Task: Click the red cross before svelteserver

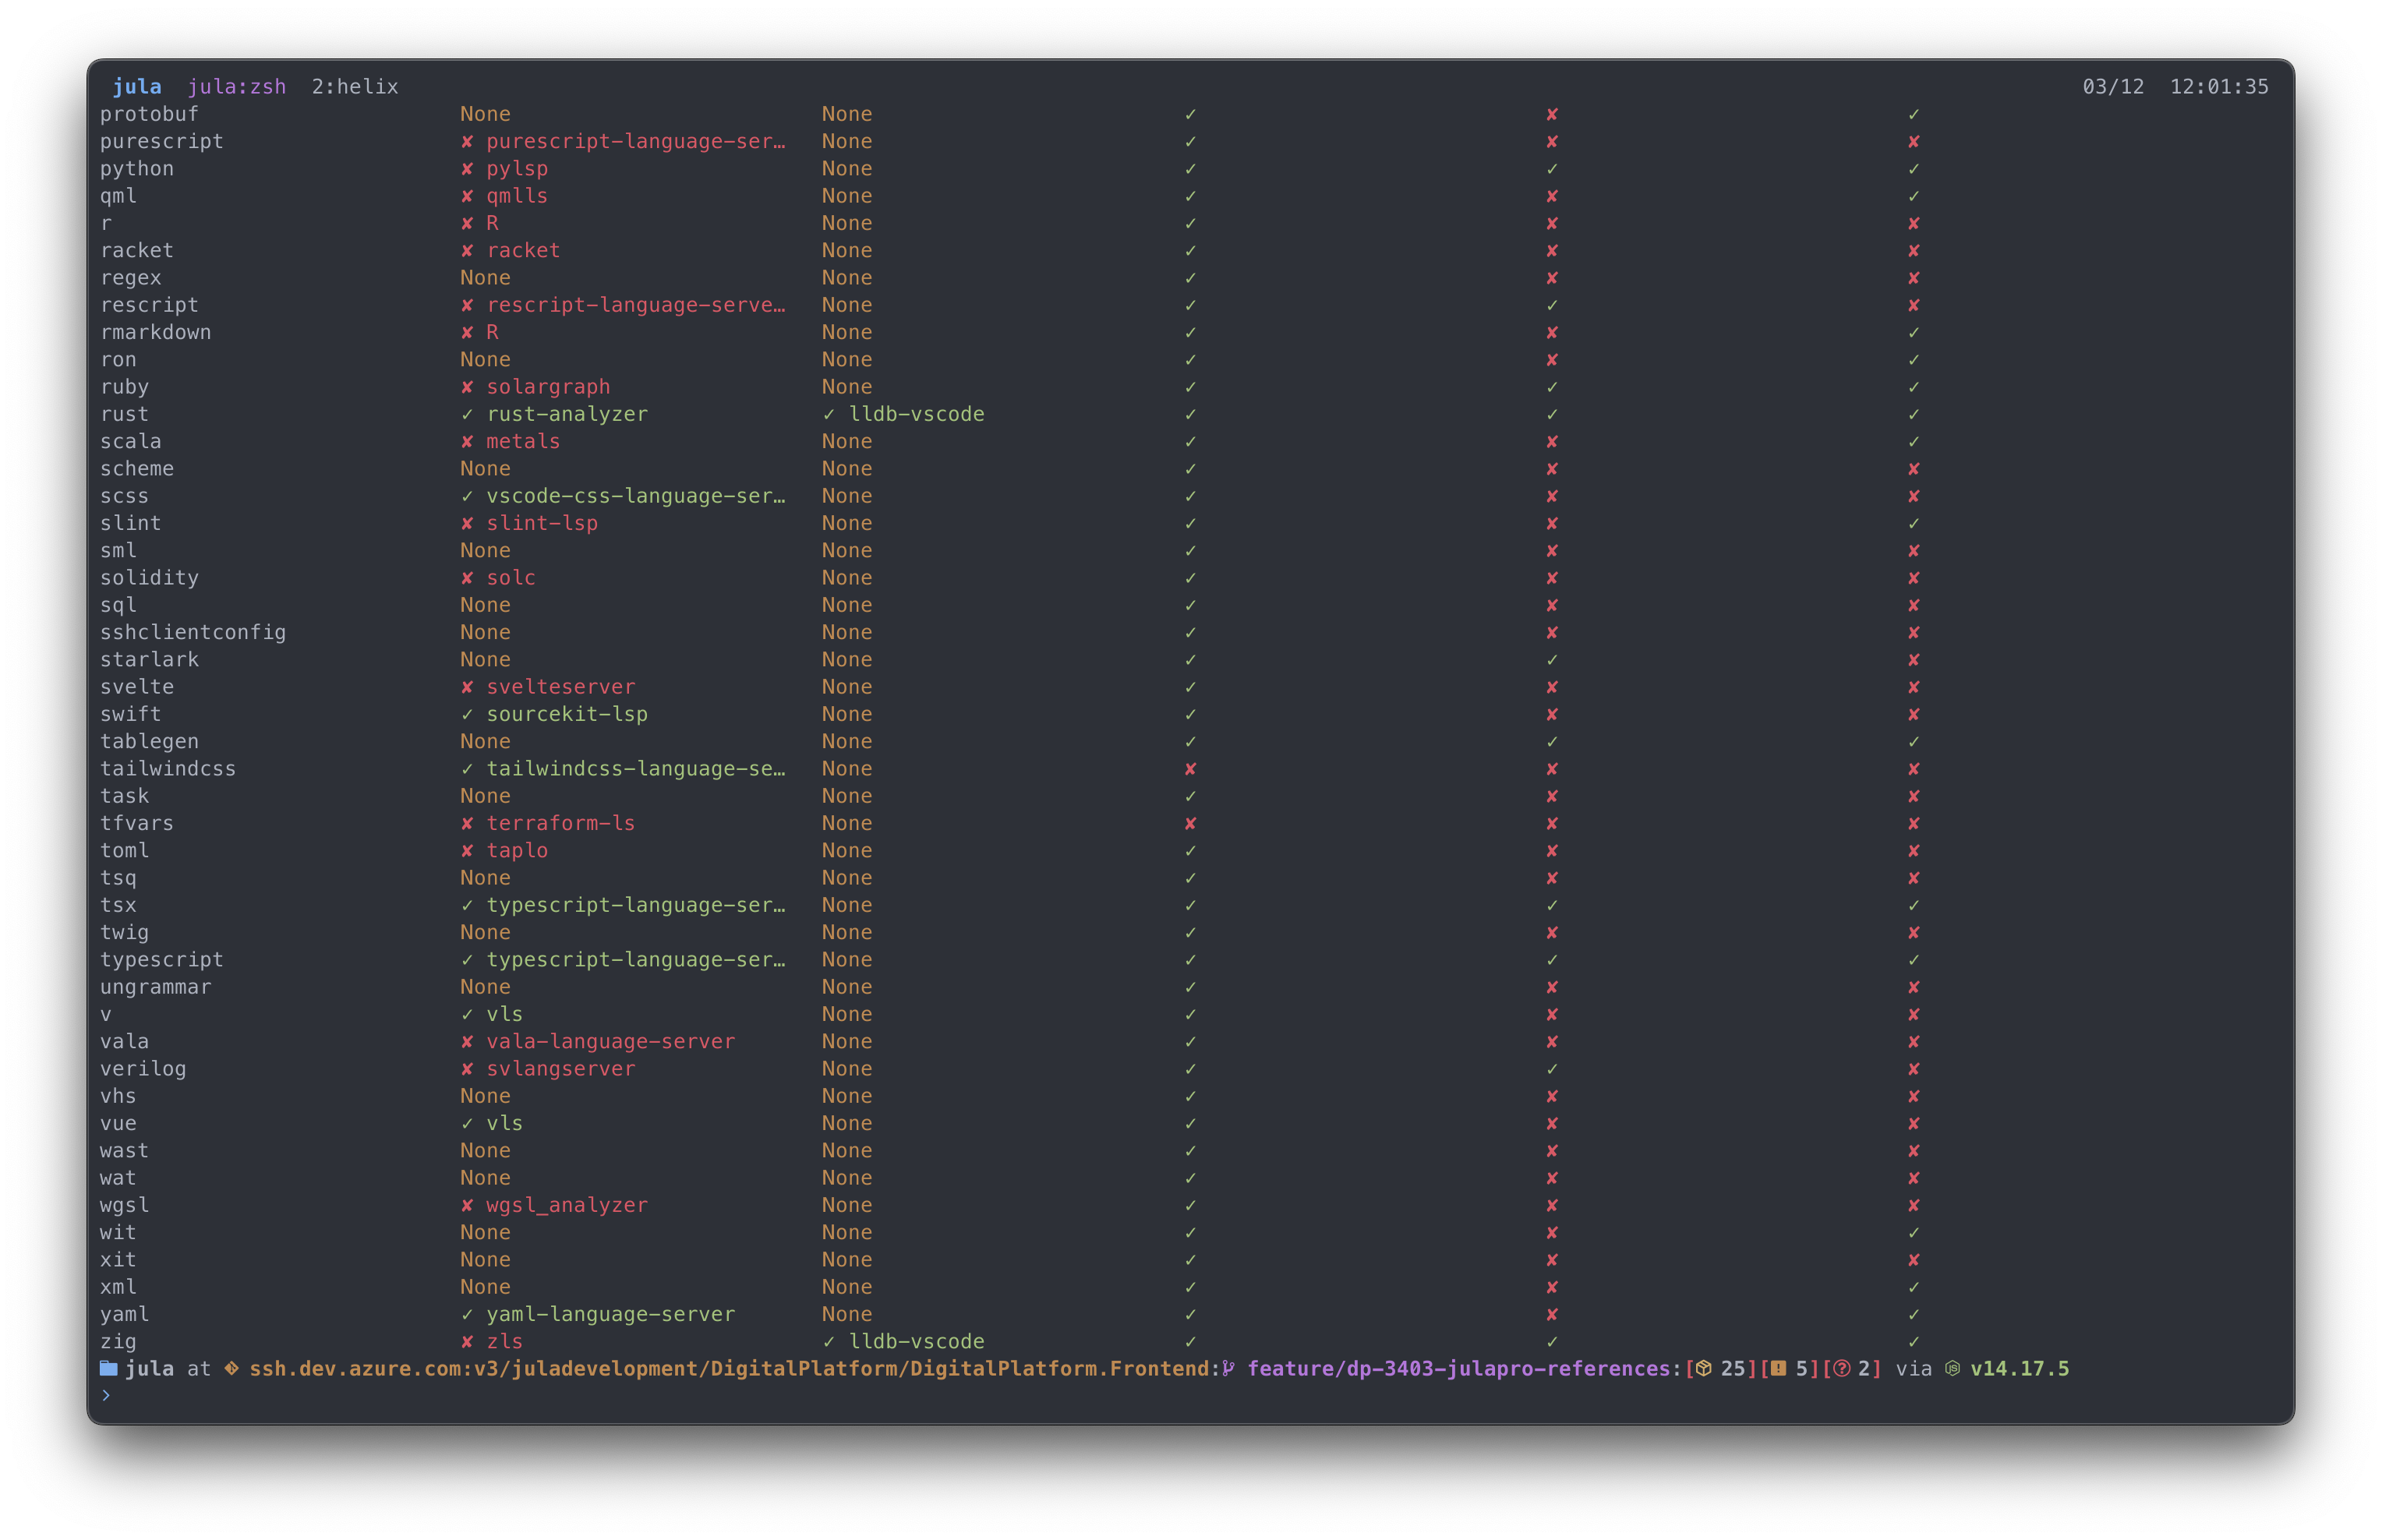Action: point(467,687)
